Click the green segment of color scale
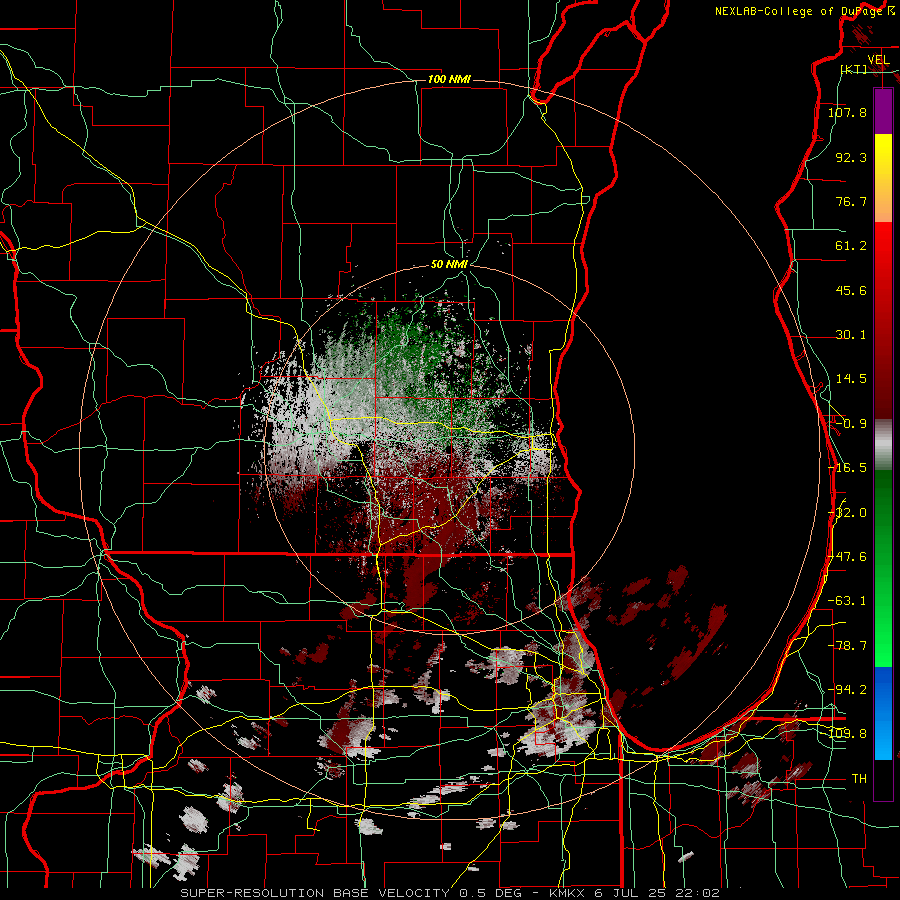 click(x=883, y=568)
